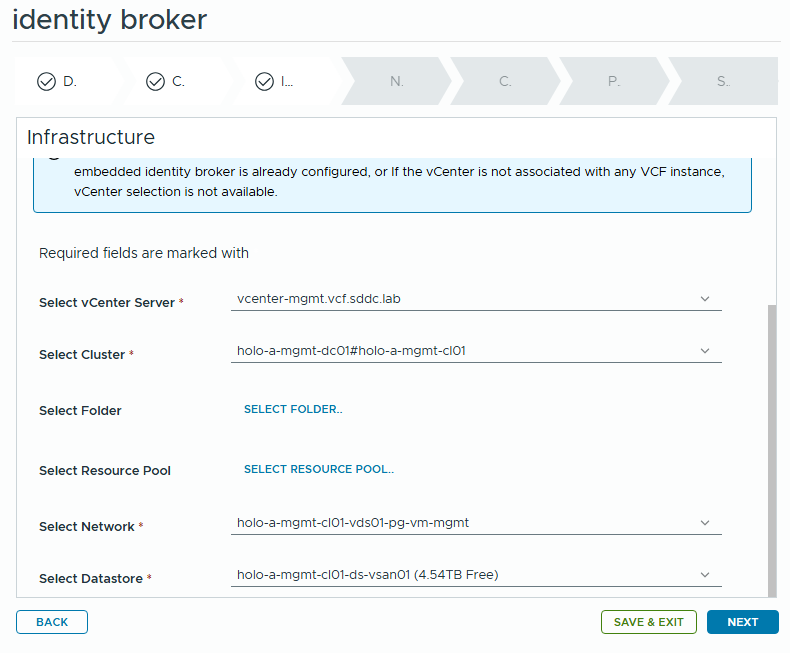Click the vertical scrollbar thumb
The height and width of the screenshot is (653, 790).
[x=771, y=450]
